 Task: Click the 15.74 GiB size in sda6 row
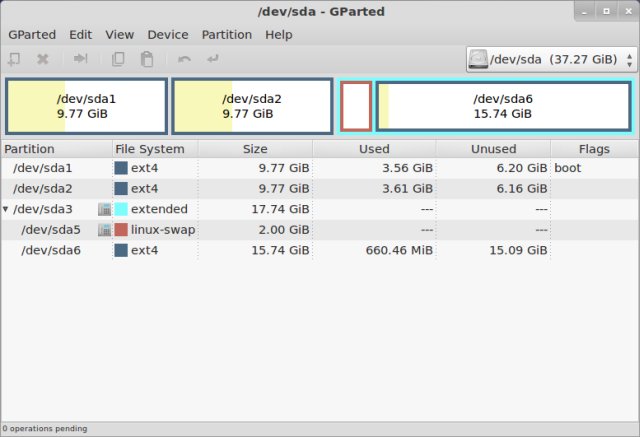(280, 250)
